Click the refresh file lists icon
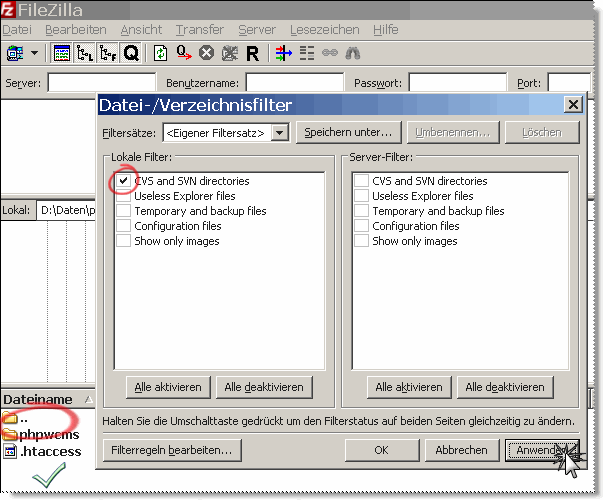Image resolution: width=603 pixels, height=500 pixels. coord(160,53)
